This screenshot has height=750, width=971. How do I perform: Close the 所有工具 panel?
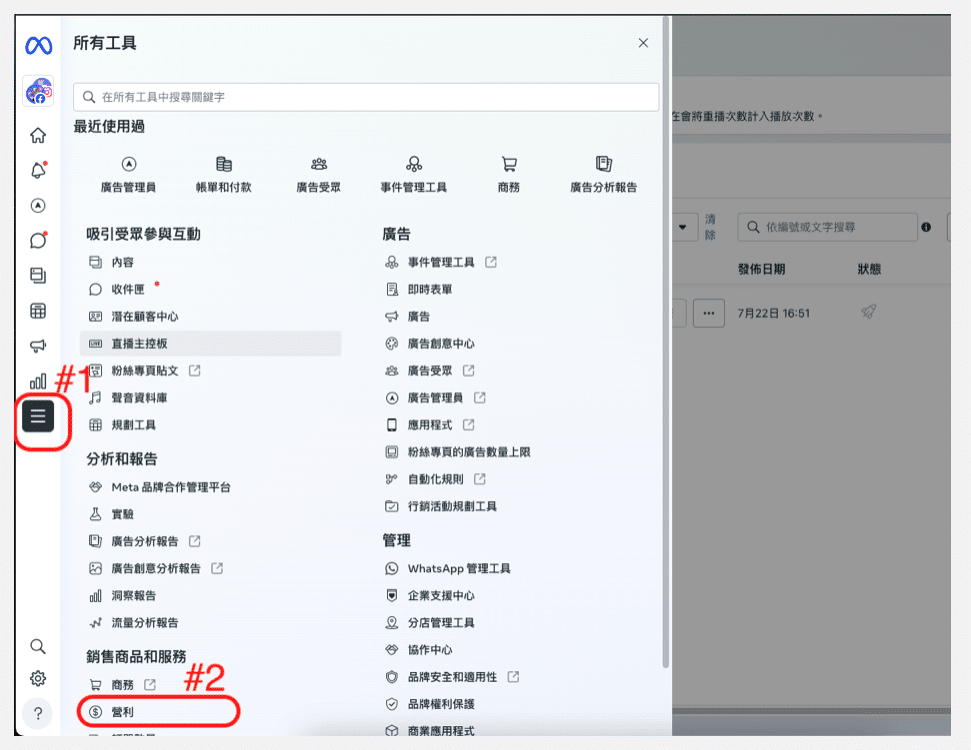tap(643, 43)
